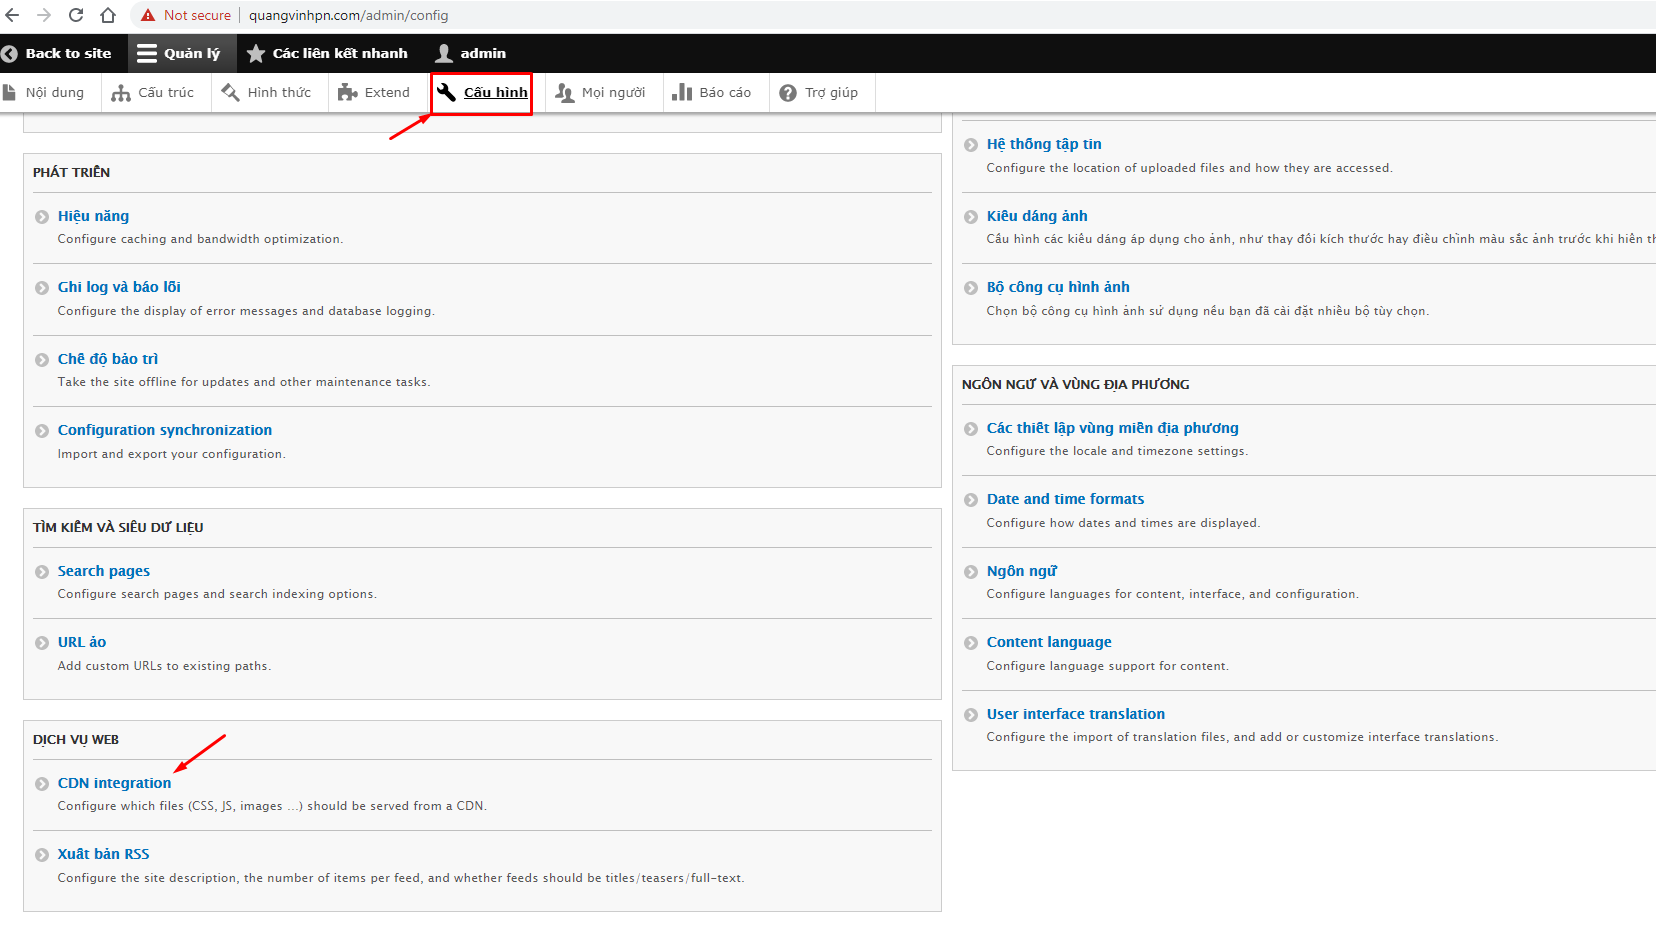Open the Hiệu năng performance settings
This screenshot has height=950, width=1656.
click(93, 216)
